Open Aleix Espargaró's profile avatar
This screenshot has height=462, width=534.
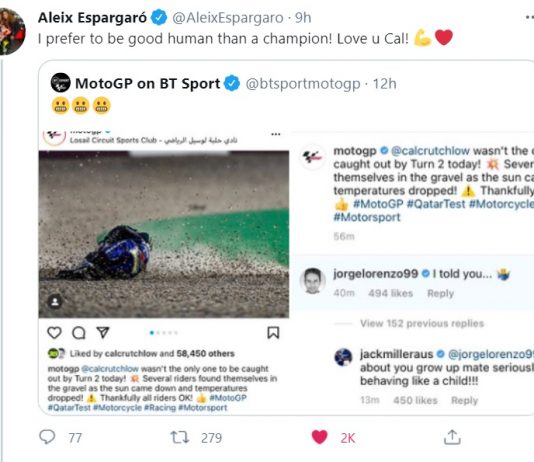tap(12, 31)
